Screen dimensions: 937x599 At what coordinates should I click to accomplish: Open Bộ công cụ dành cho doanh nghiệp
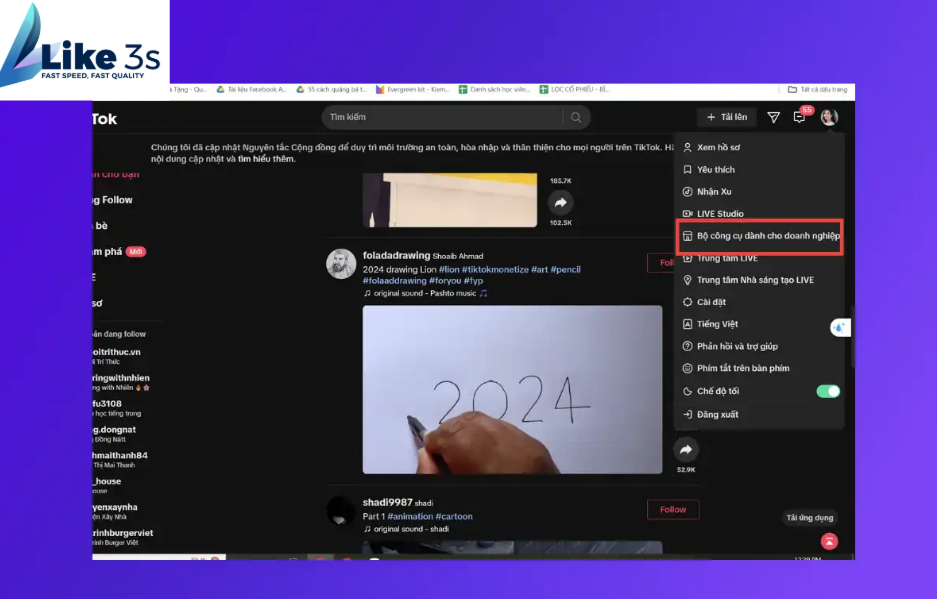[x=760, y=236]
